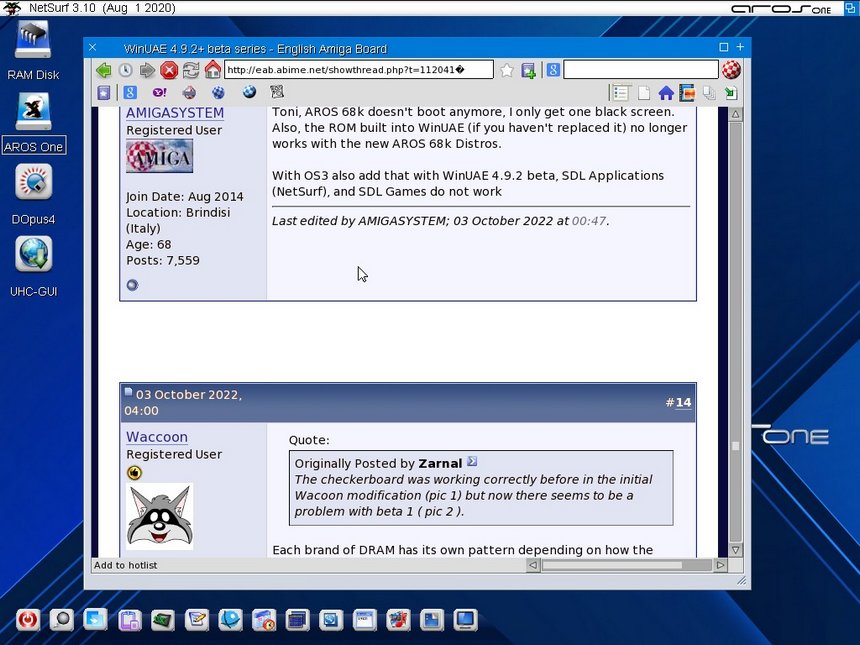
Task: Click the red power icon in dock
Action: tap(29, 620)
